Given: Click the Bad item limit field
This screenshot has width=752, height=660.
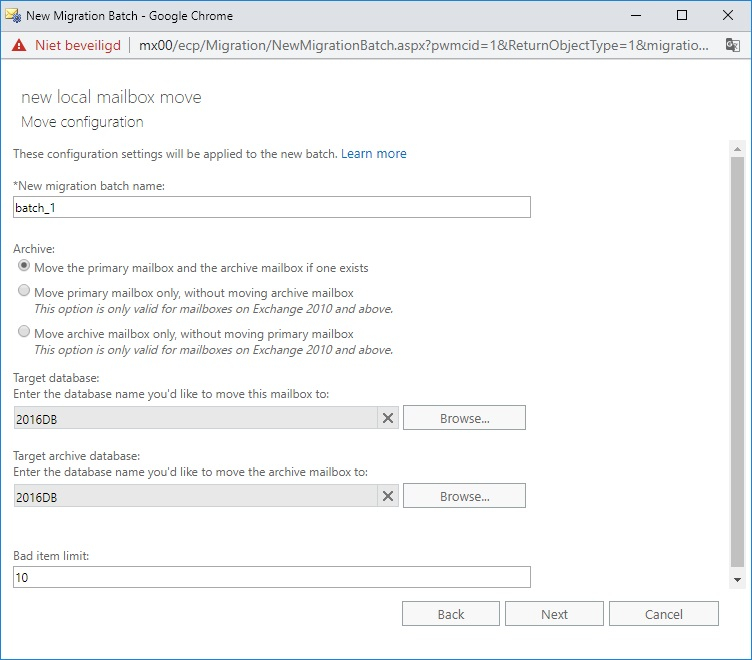Looking at the screenshot, I should 272,577.
